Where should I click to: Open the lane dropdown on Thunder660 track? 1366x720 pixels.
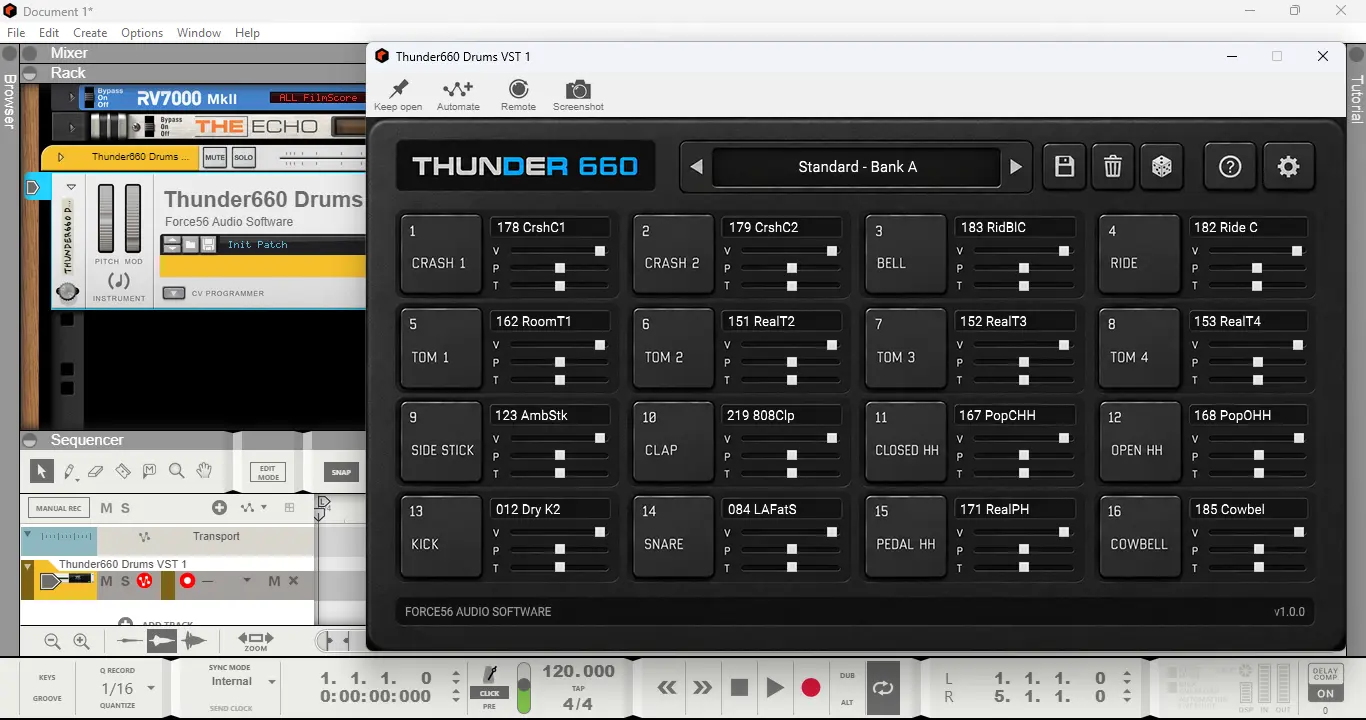(247, 581)
